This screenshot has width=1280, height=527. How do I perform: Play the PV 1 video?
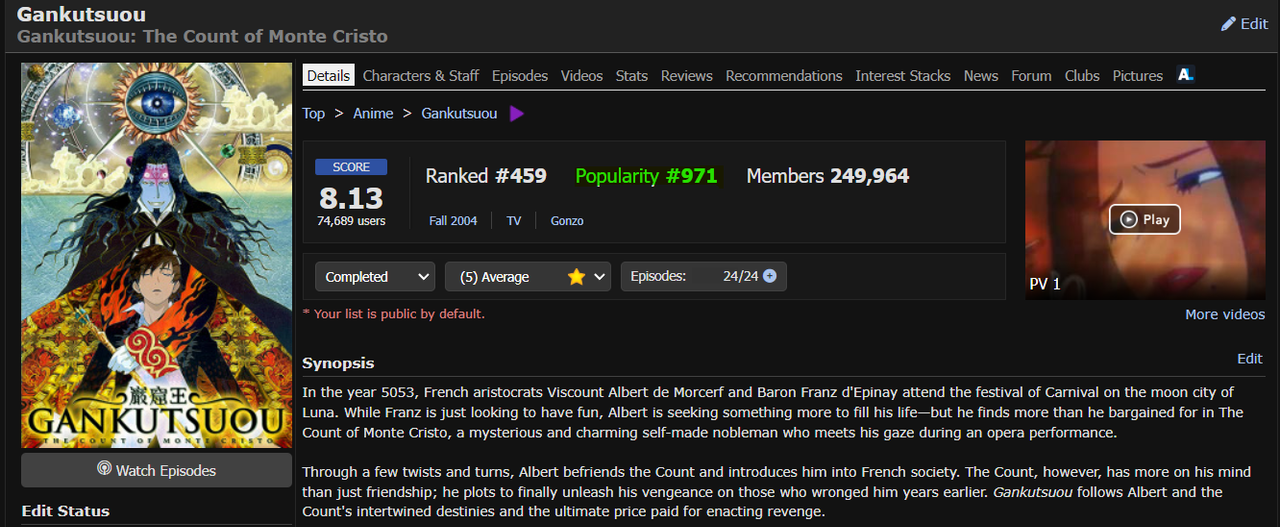[x=1145, y=220]
